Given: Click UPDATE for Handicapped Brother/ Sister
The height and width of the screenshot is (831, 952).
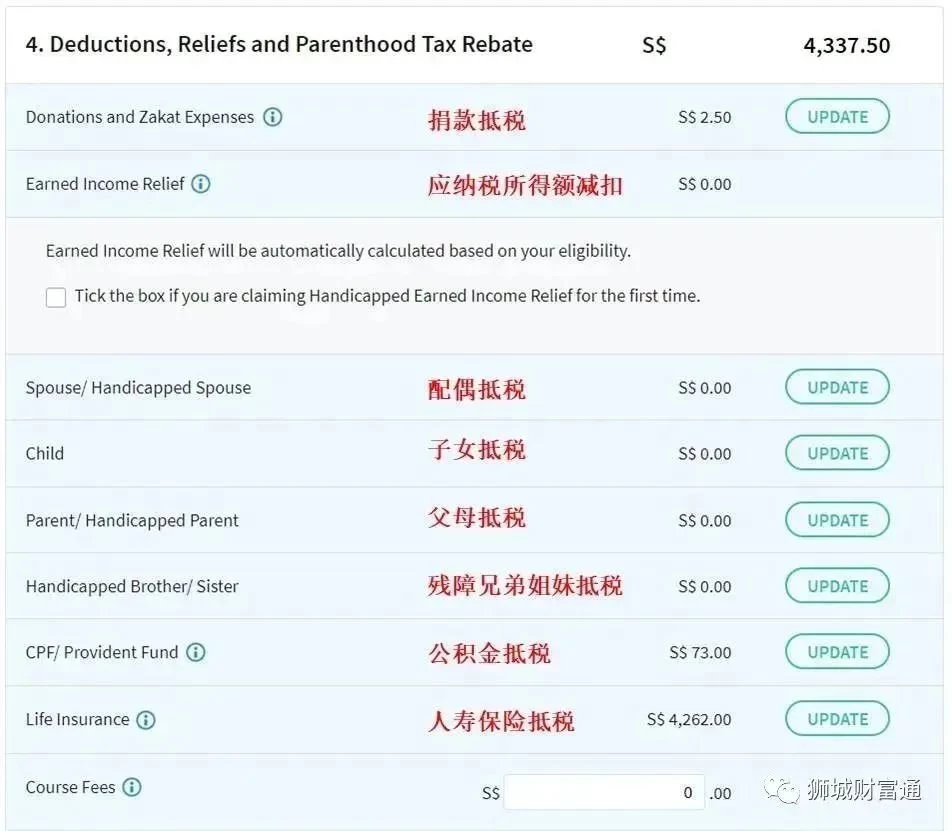Looking at the screenshot, I should 837,586.
